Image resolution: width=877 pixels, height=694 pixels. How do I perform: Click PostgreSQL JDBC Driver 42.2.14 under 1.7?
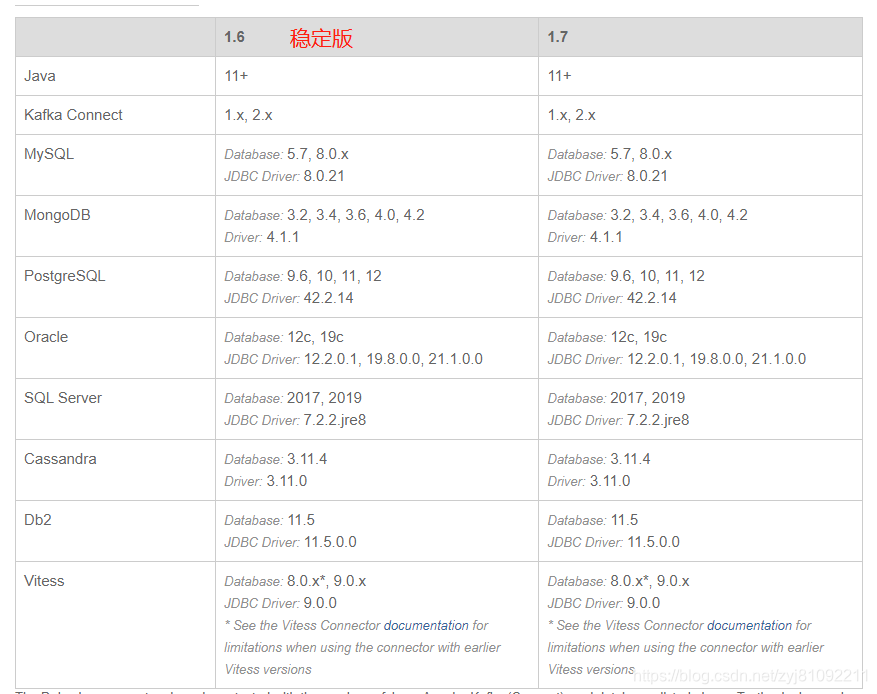(x=612, y=298)
